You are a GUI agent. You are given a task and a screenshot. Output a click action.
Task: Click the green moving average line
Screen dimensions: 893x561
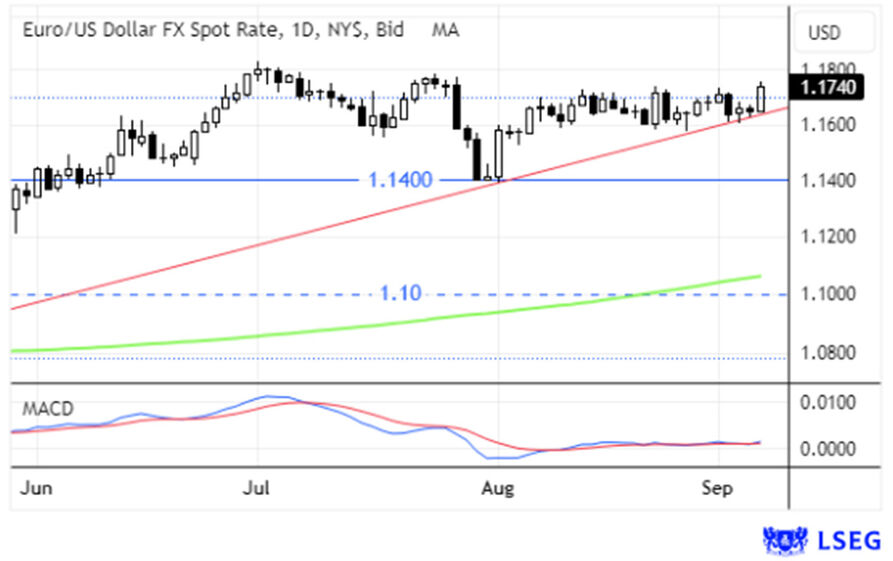tap(386, 325)
